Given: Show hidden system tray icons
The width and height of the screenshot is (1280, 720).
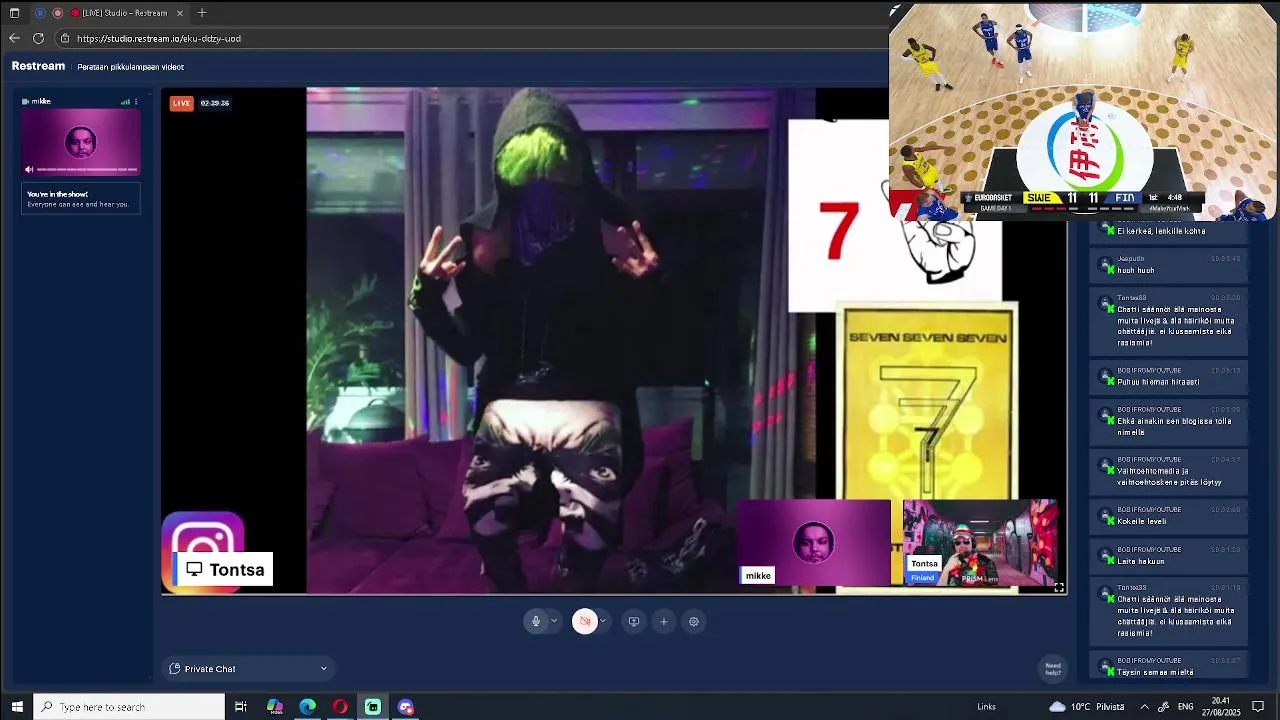Looking at the screenshot, I should click(1144, 707).
